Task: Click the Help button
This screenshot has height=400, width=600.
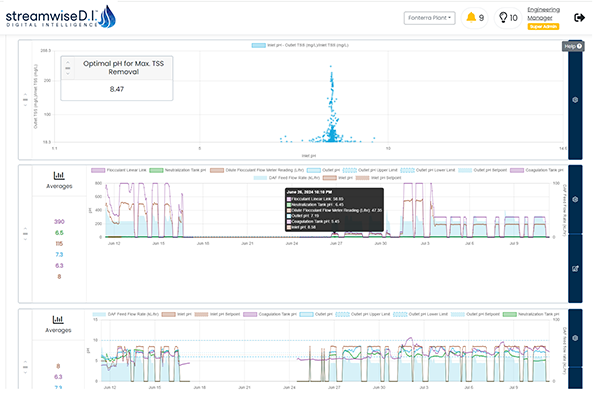Action: [x=572, y=46]
